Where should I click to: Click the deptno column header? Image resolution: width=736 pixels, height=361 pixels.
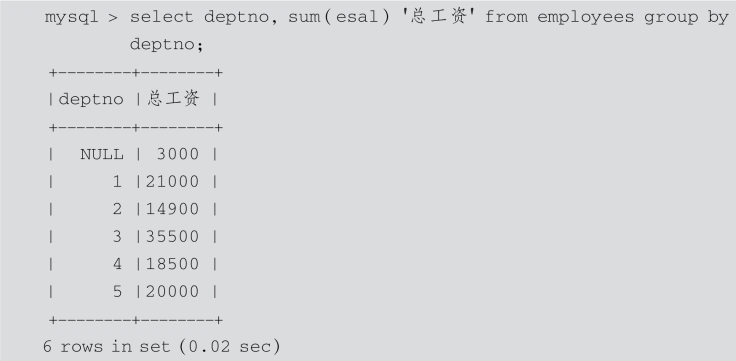91,100
